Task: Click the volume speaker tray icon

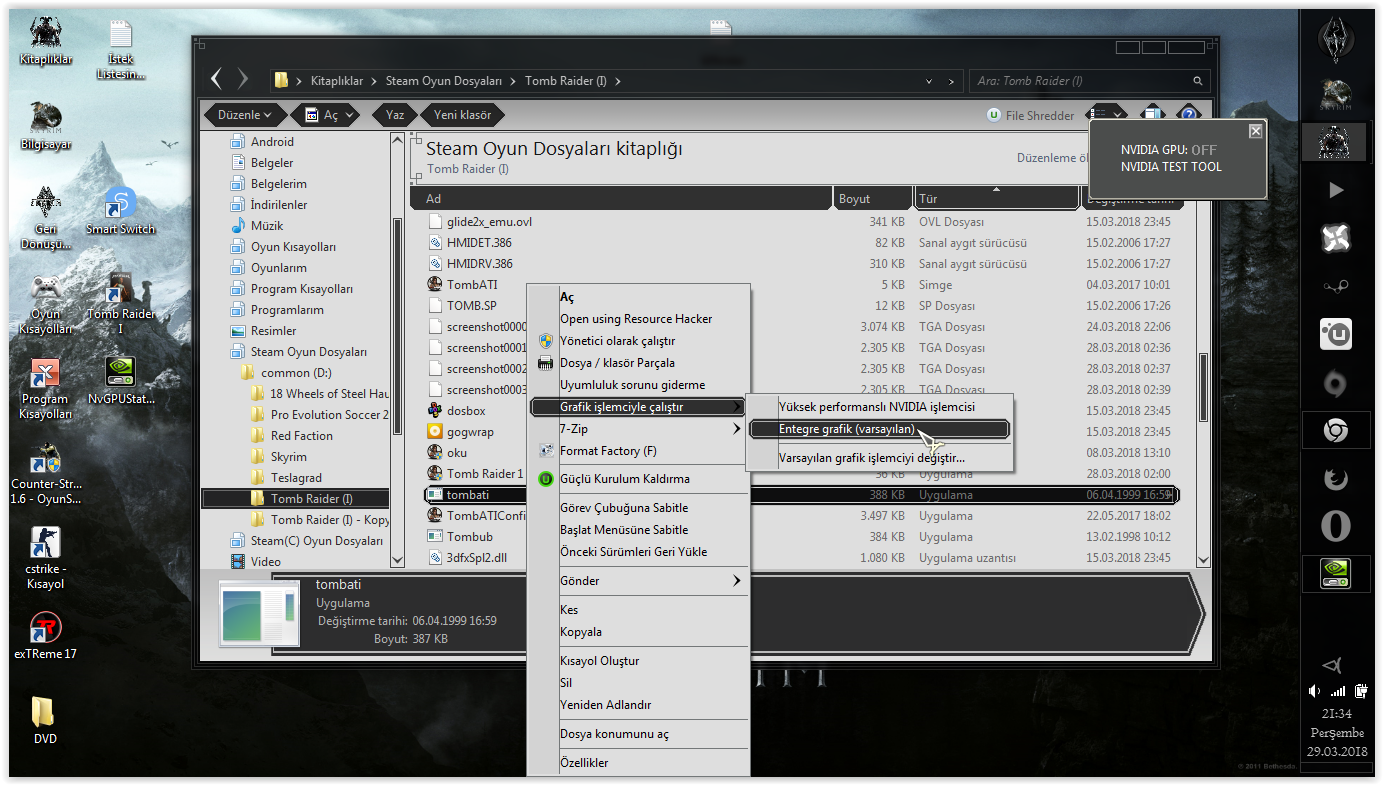Action: pyautogui.click(x=1315, y=690)
